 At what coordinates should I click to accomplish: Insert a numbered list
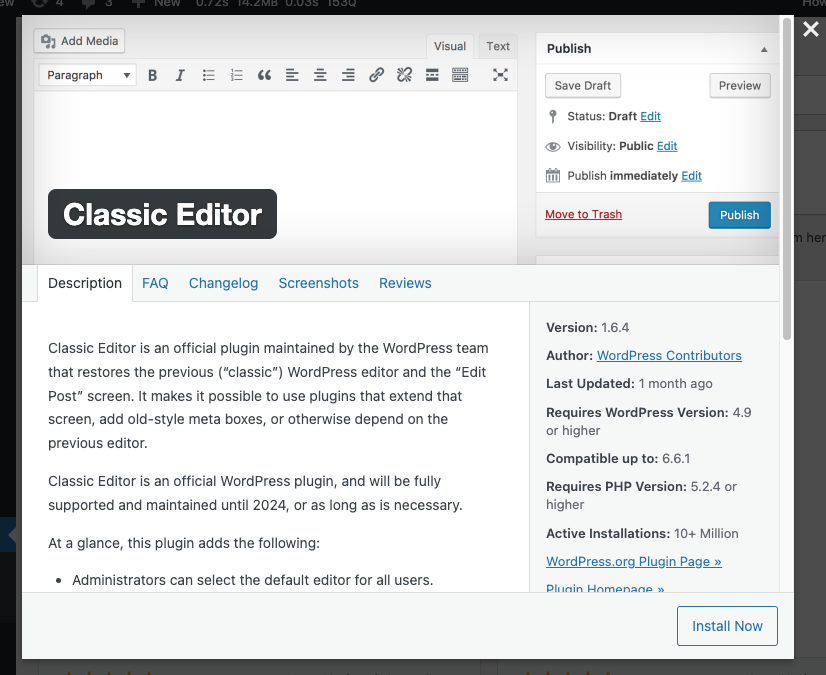234,75
